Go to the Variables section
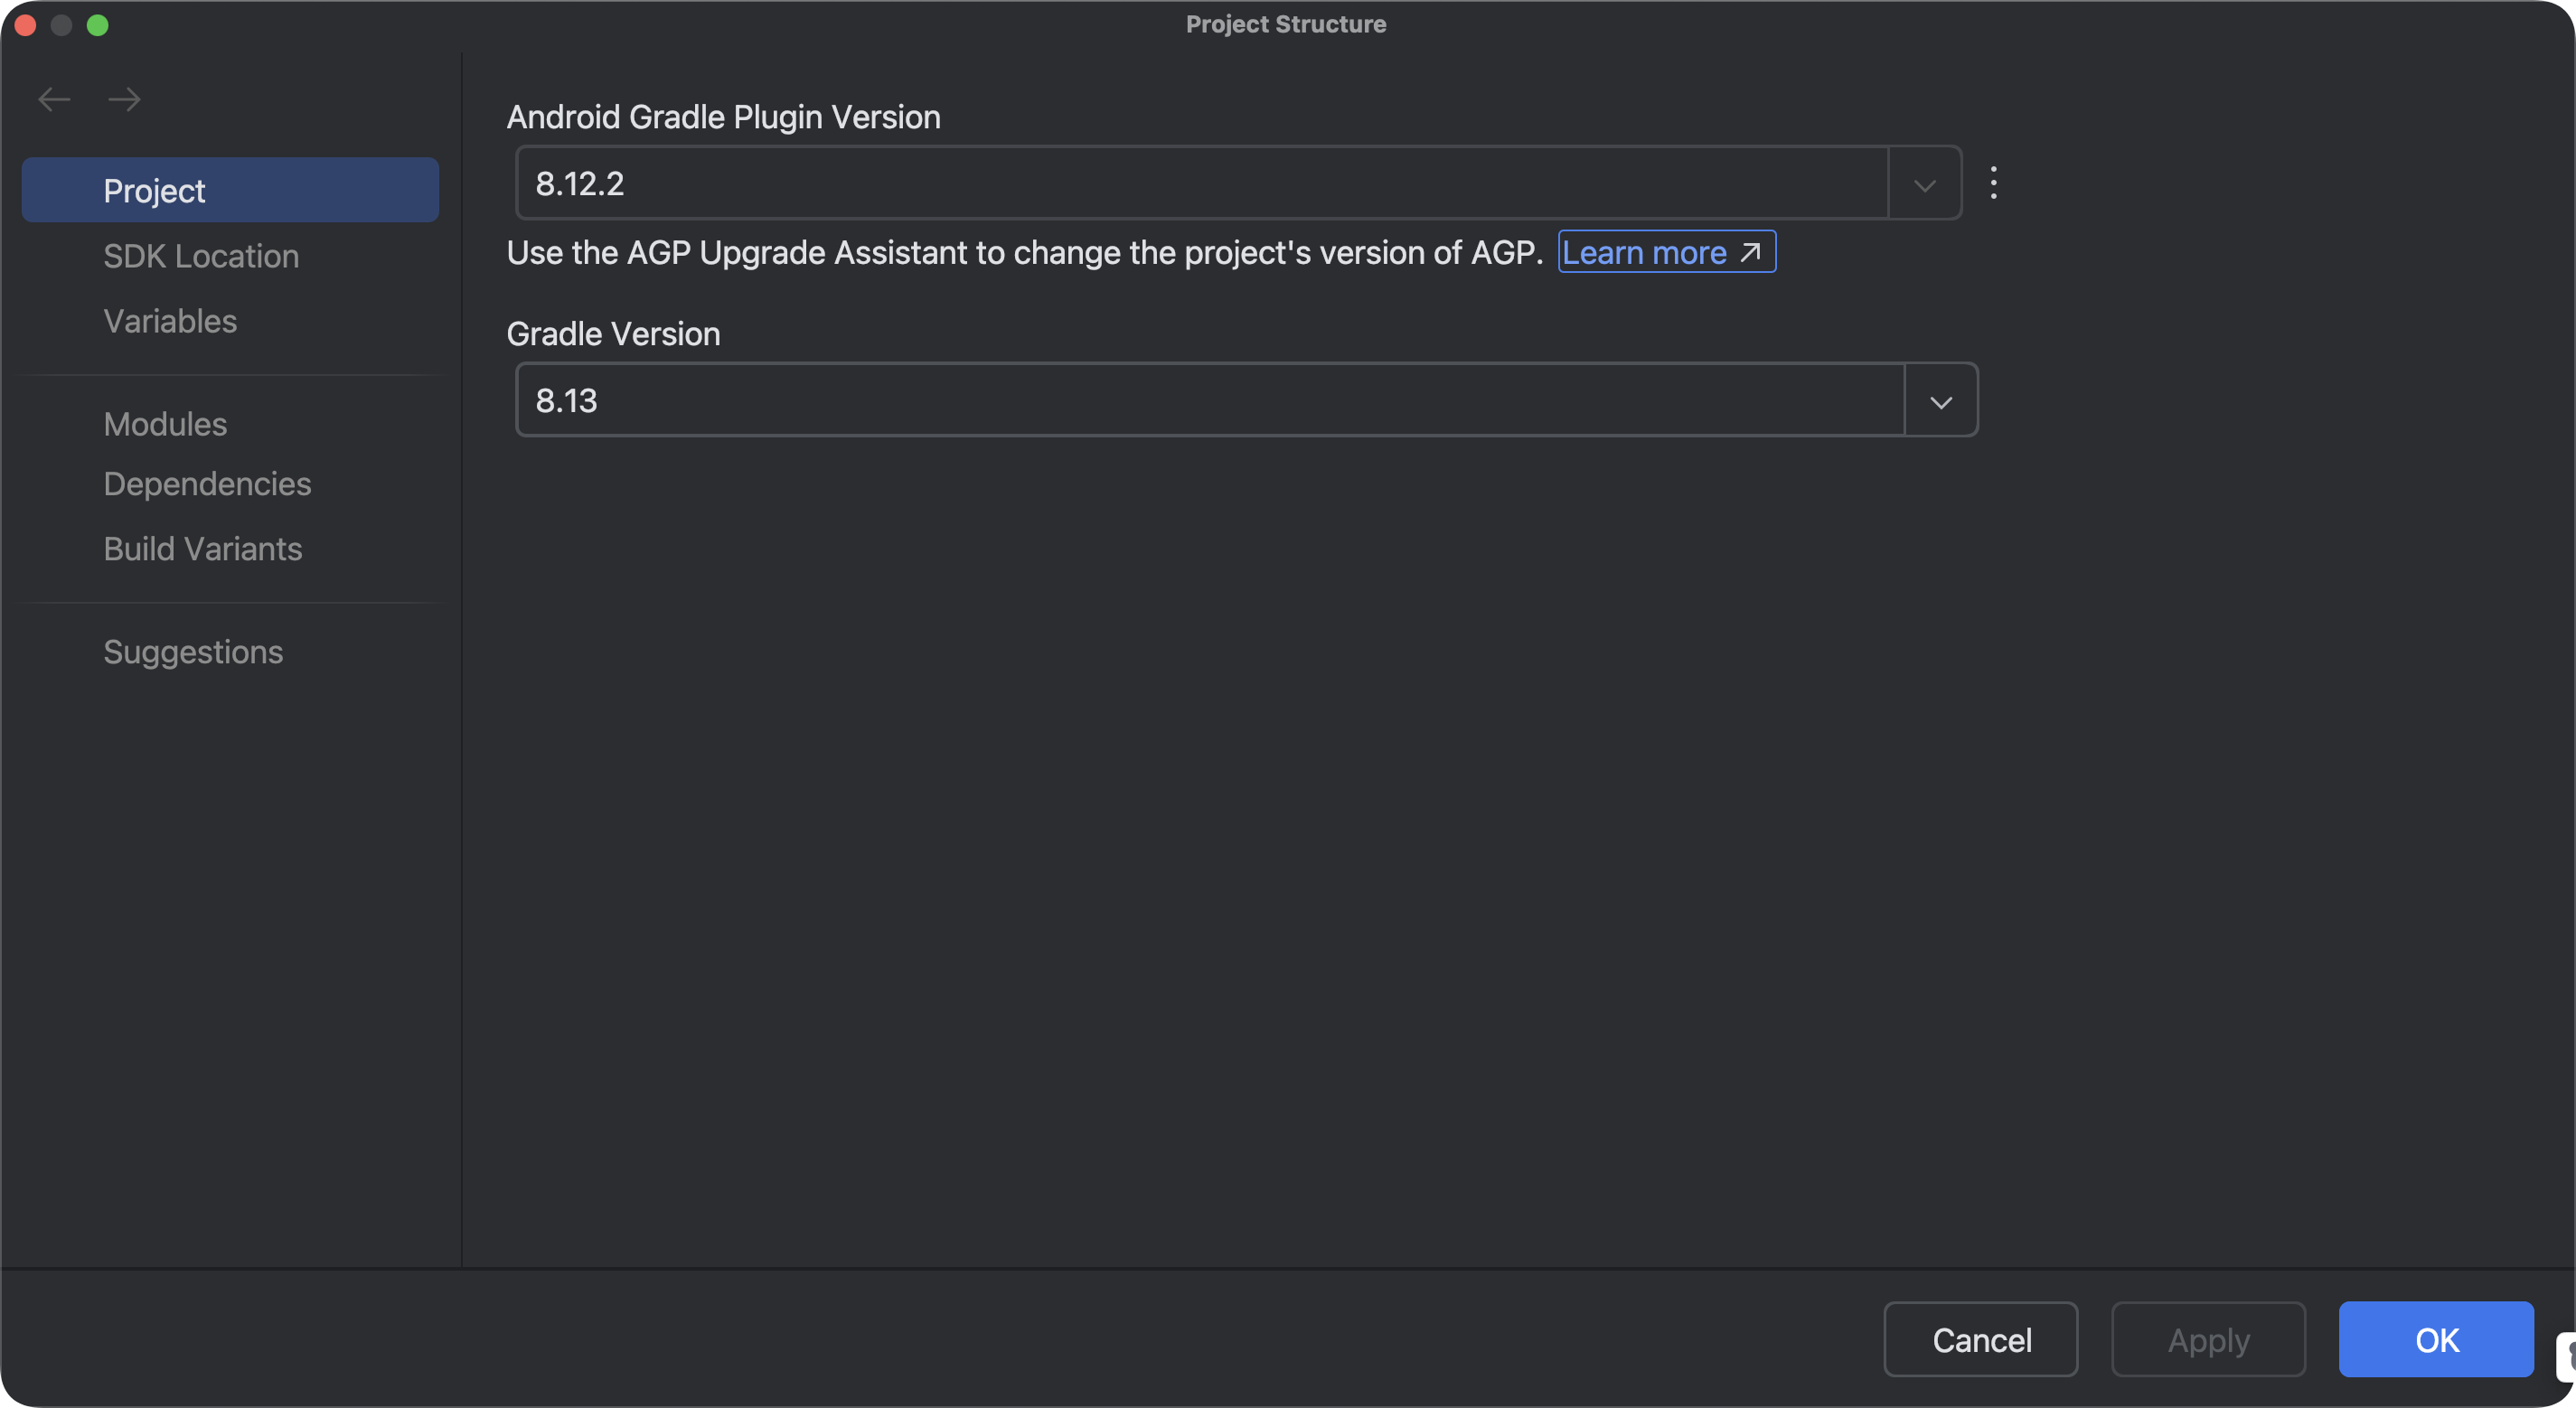The image size is (2576, 1408). pyautogui.click(x=170, y=321)
